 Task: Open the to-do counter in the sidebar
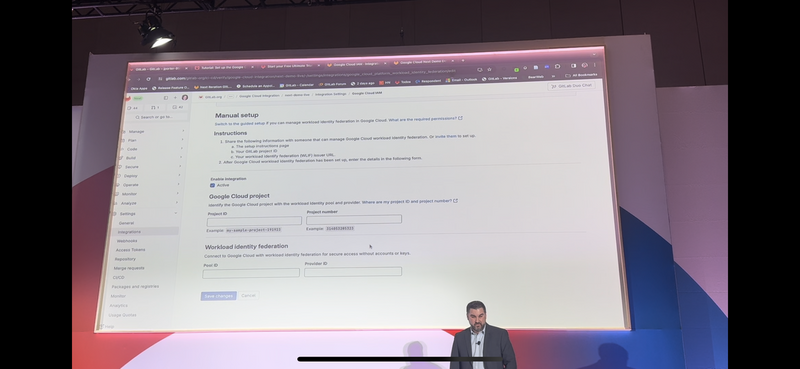click(x=177, y=107)
